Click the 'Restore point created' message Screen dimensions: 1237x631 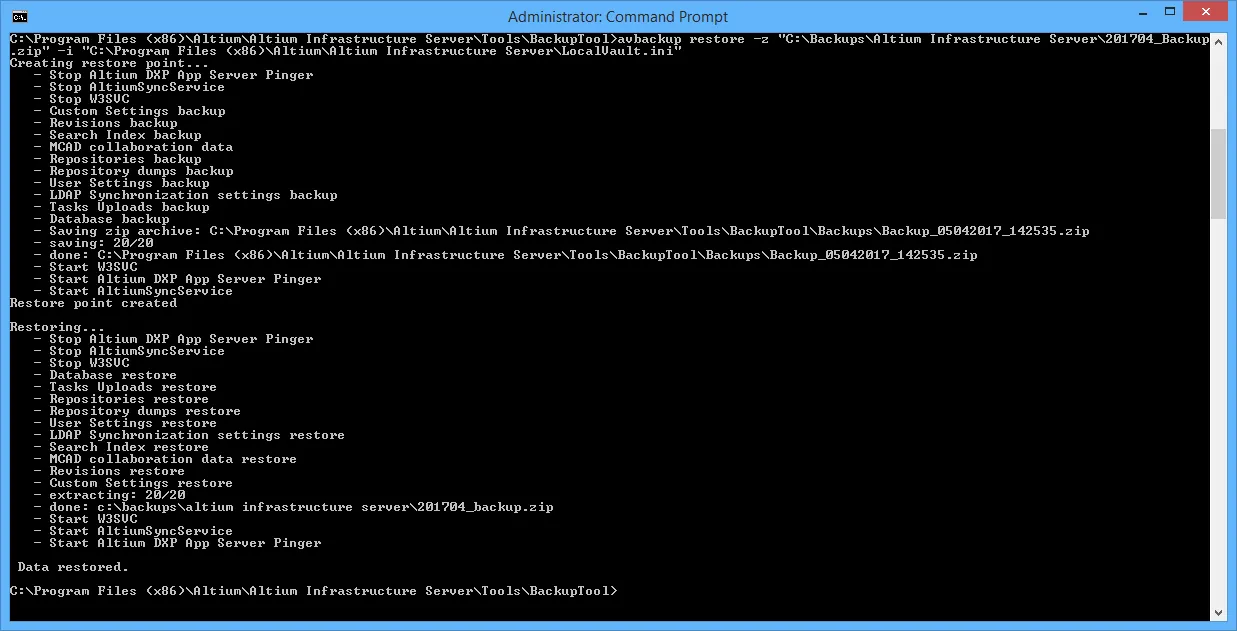93,303
